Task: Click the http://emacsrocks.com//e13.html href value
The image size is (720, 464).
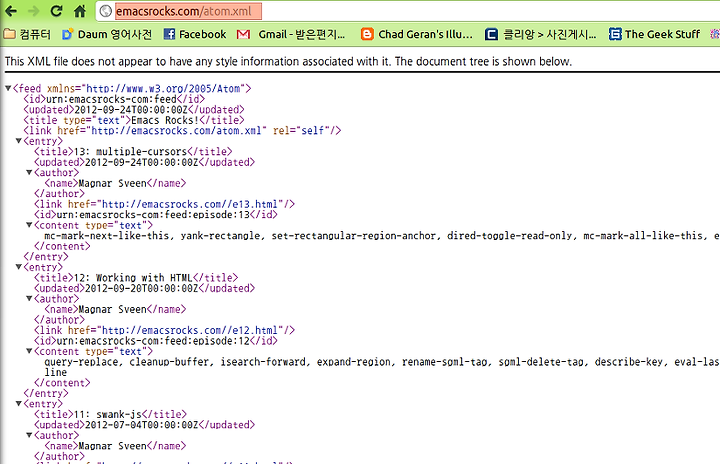Action: (x=190, y=204)
